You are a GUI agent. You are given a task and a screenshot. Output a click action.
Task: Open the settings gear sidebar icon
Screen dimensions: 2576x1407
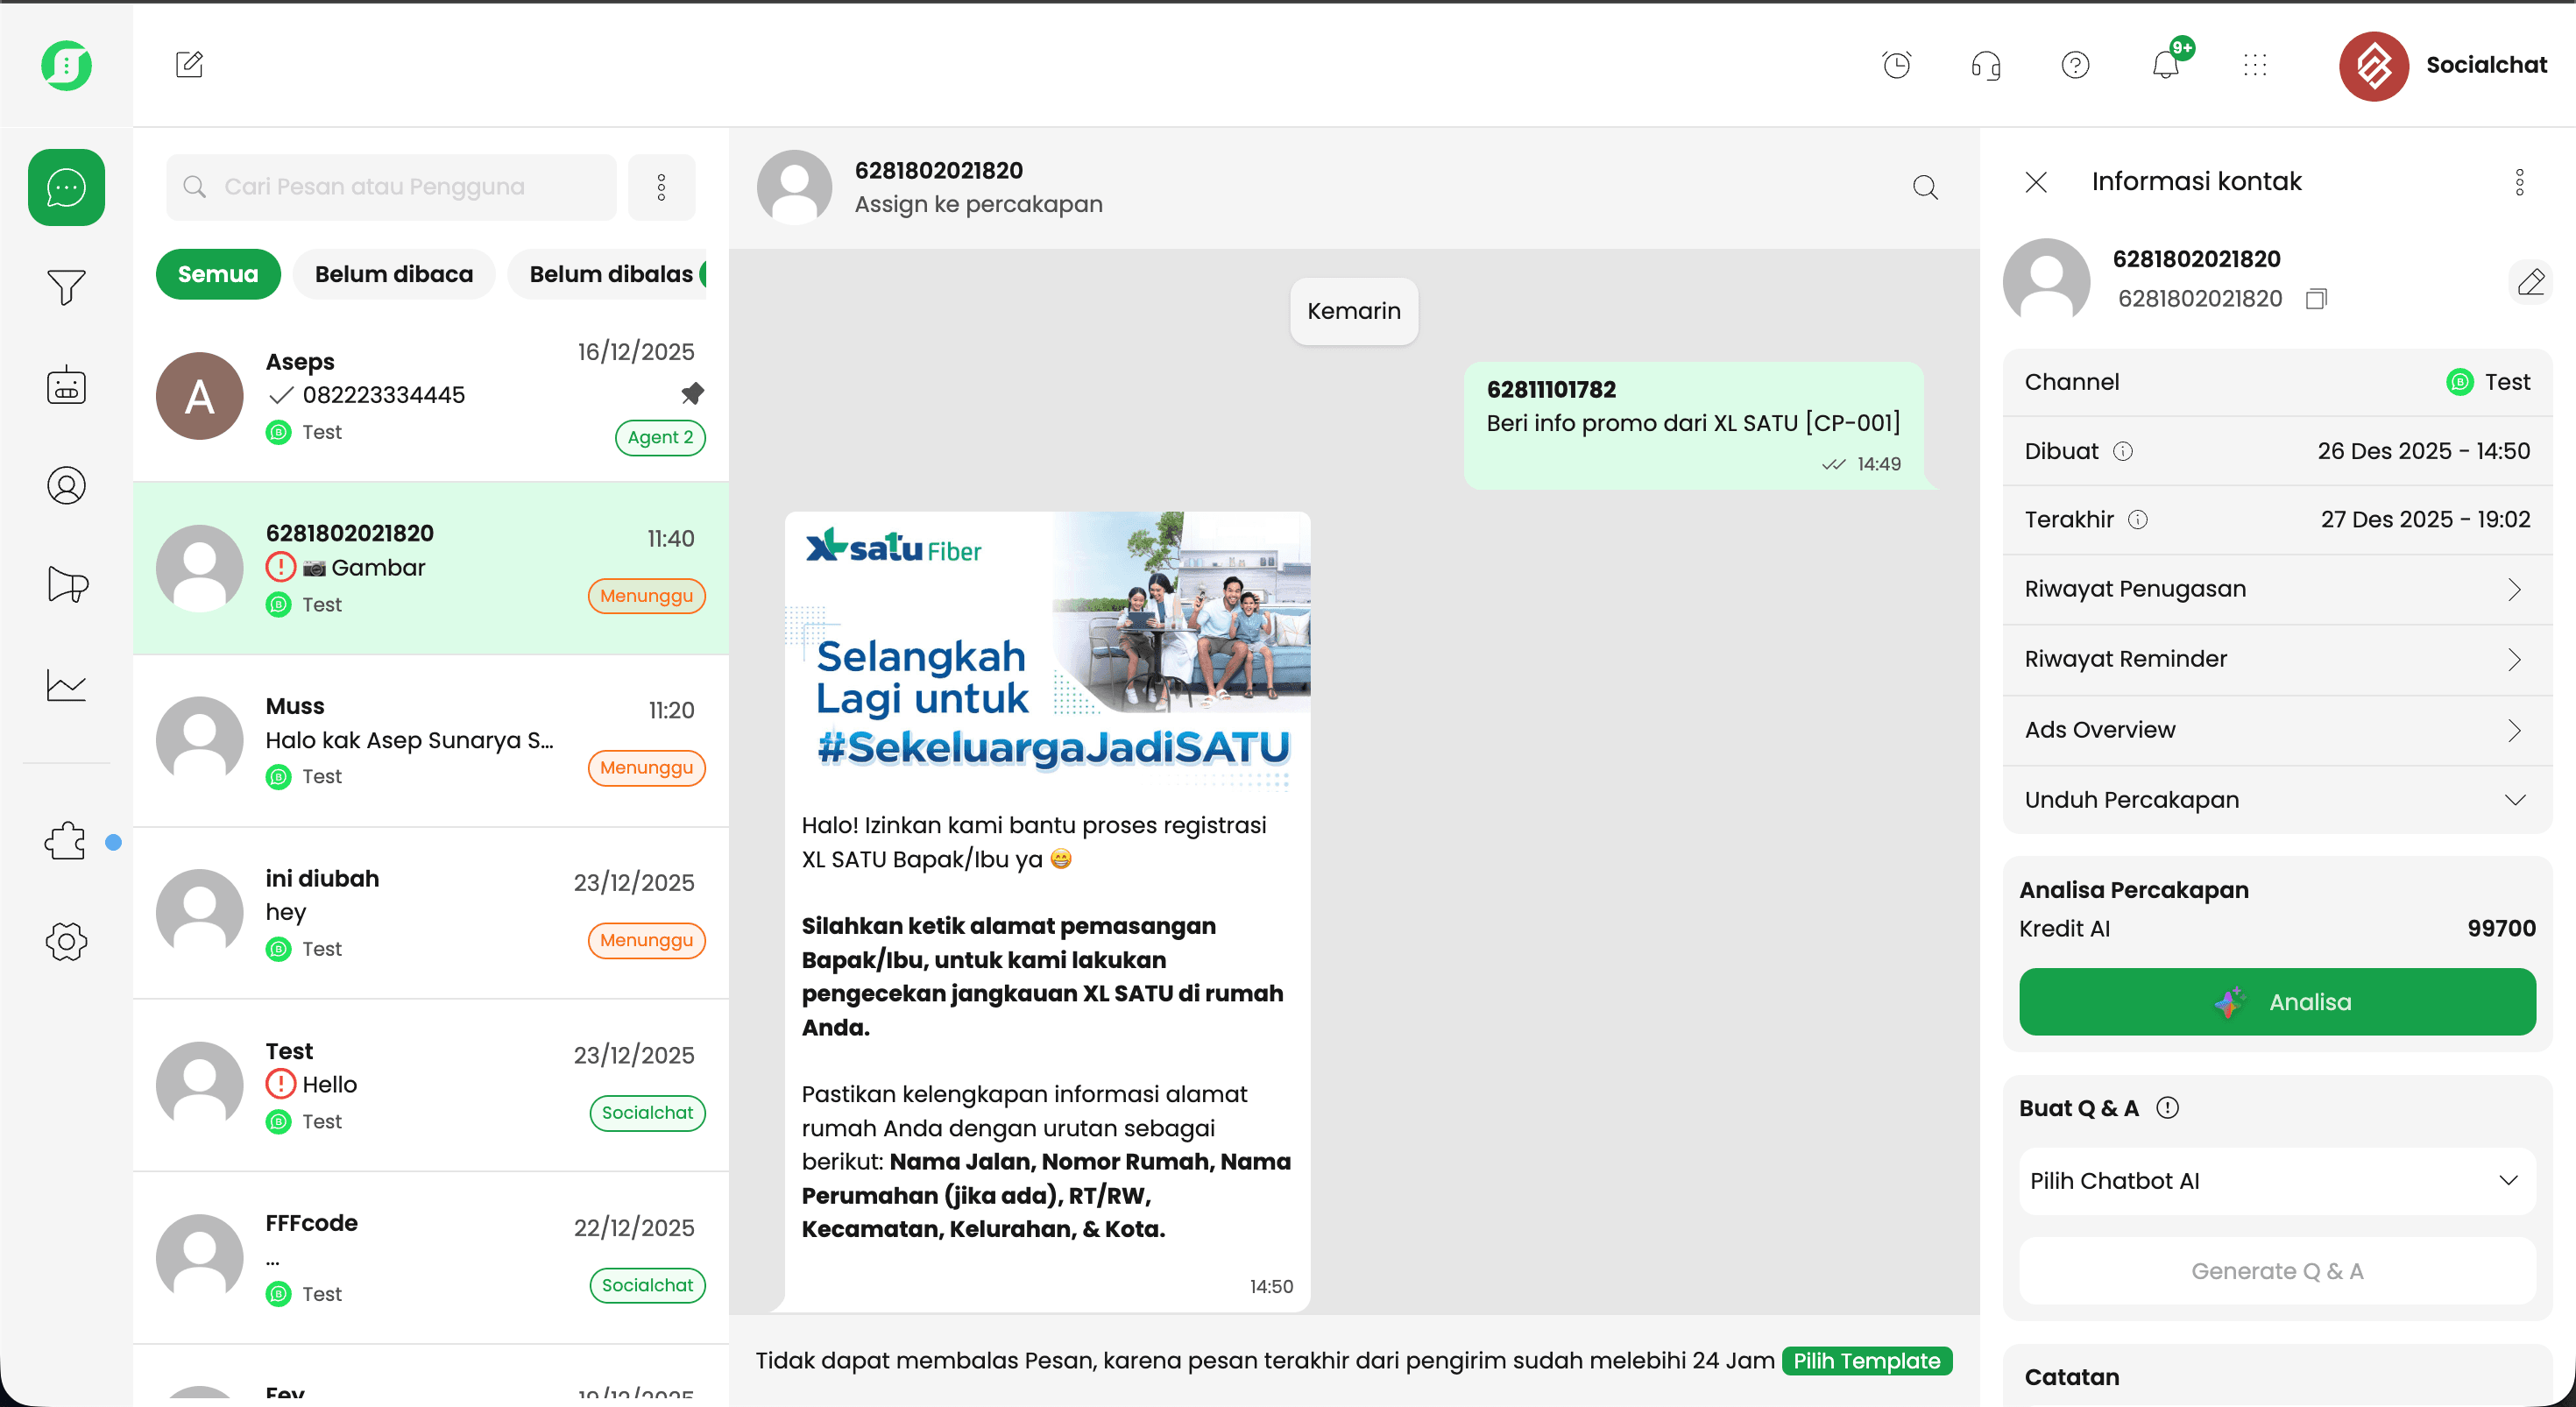[66, 941]
